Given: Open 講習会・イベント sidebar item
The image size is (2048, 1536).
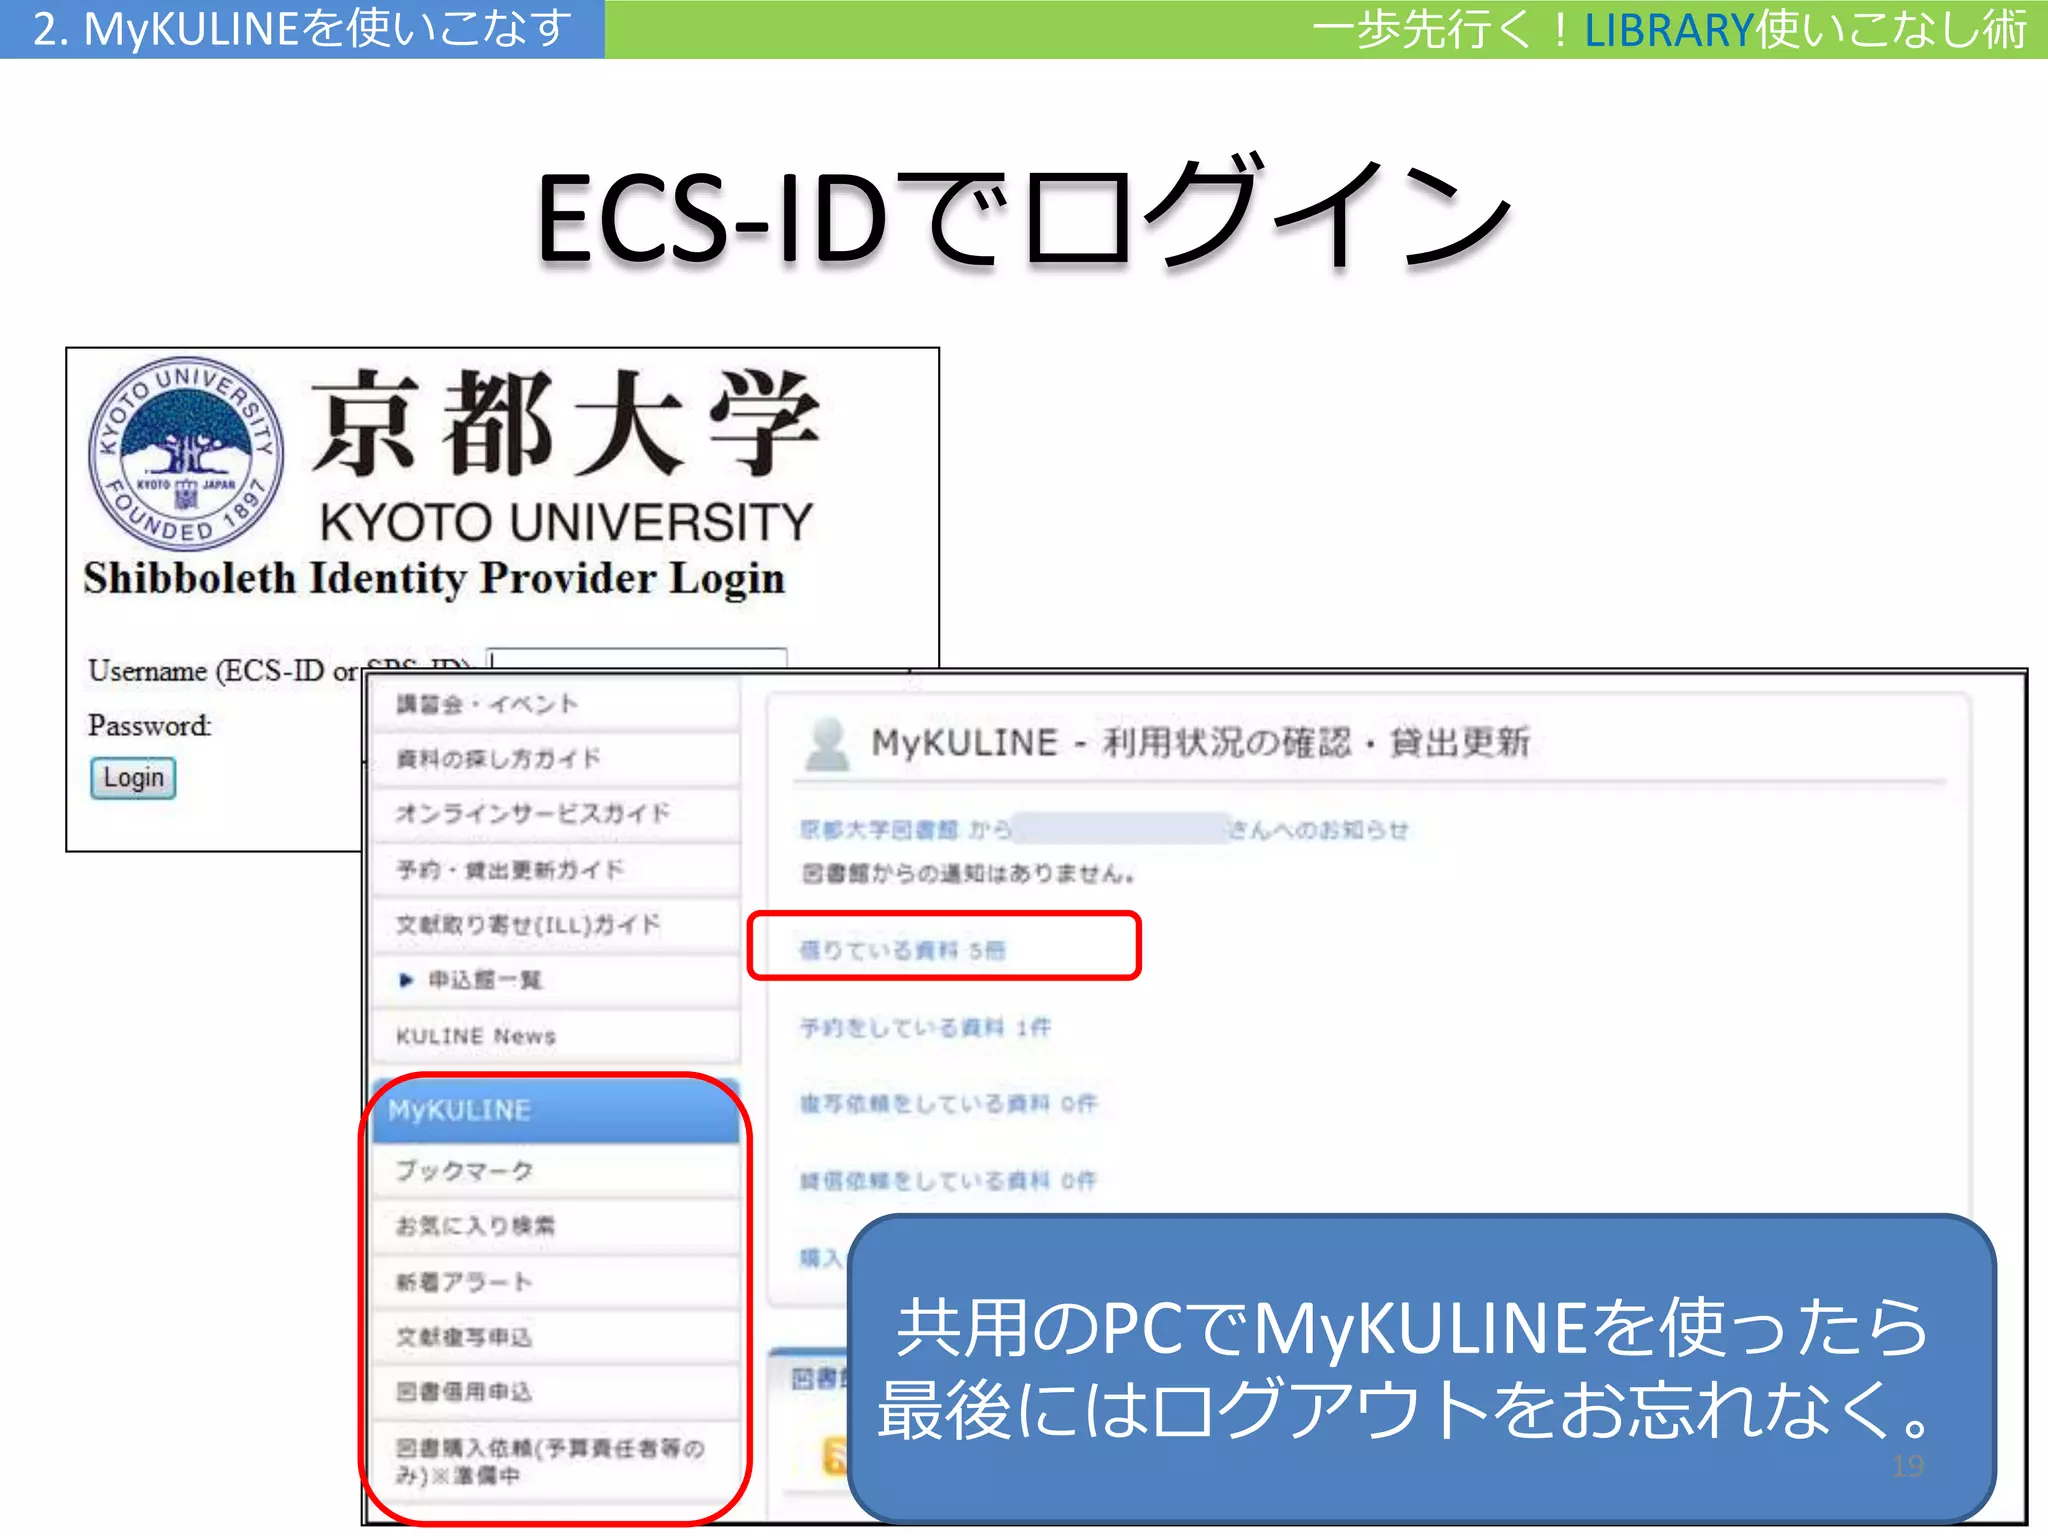Looking at the screenshot, I should [556, 704].
